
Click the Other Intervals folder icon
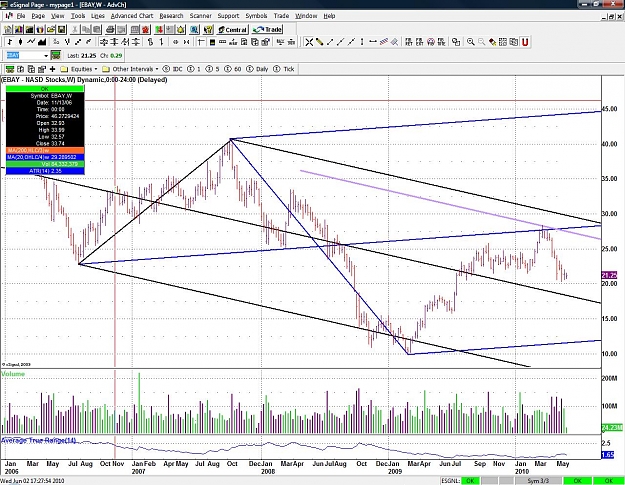[x=106, y=69]
